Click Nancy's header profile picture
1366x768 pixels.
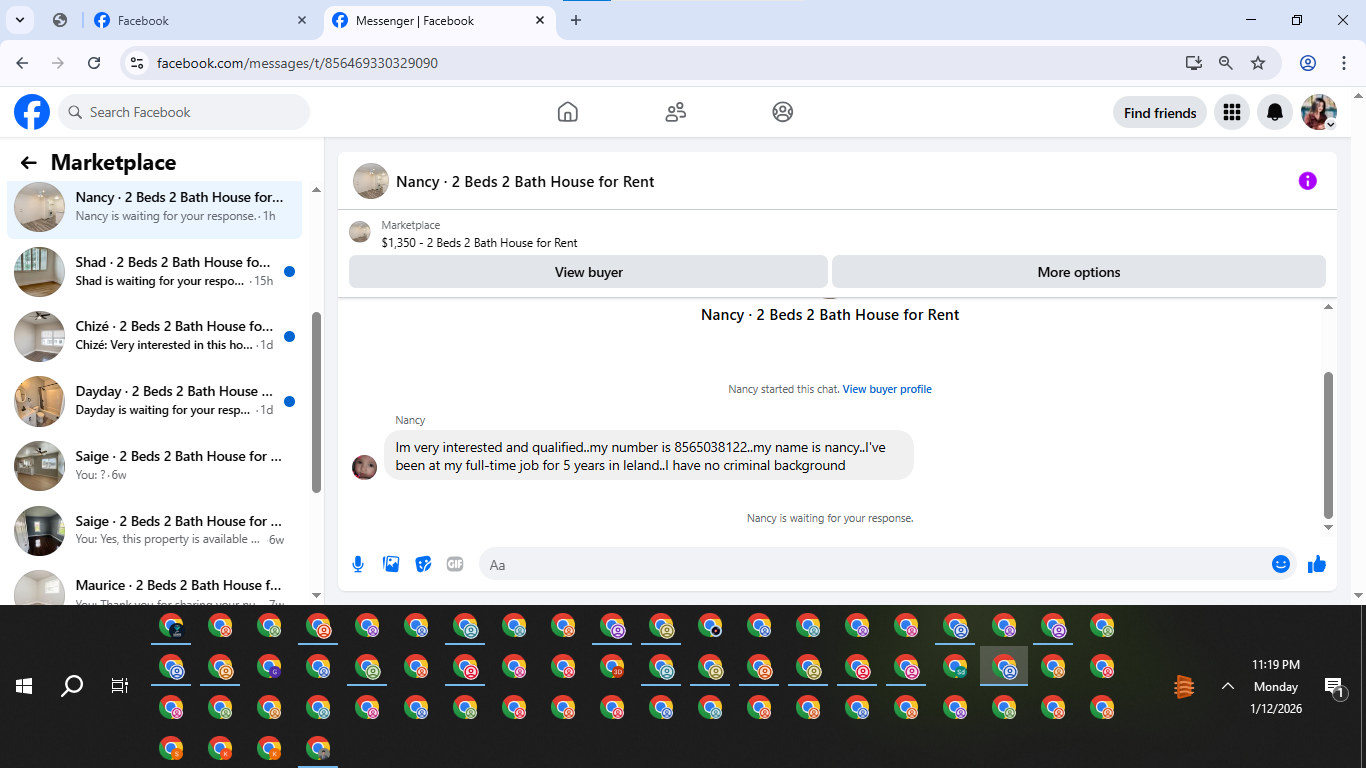point(371,181)
